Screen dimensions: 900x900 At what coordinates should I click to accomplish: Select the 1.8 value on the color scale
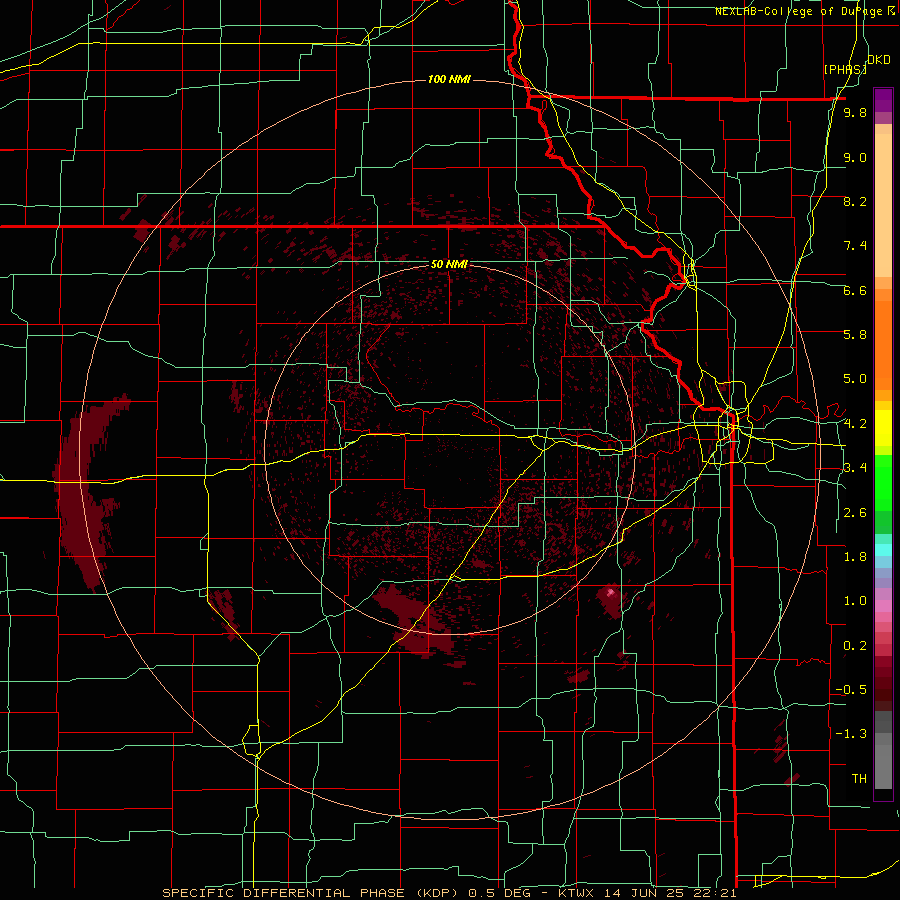point(855,557)
